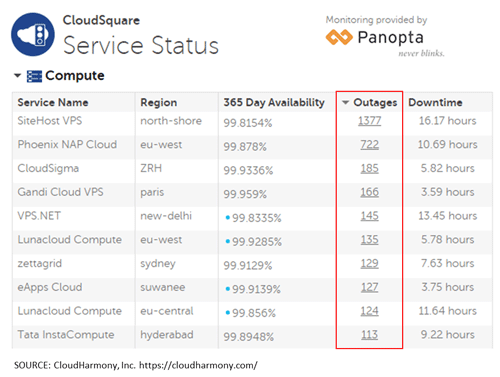Sort by 365 Day Availability column header
Viewport: 500px width, 377px height.
coord(274,102)
